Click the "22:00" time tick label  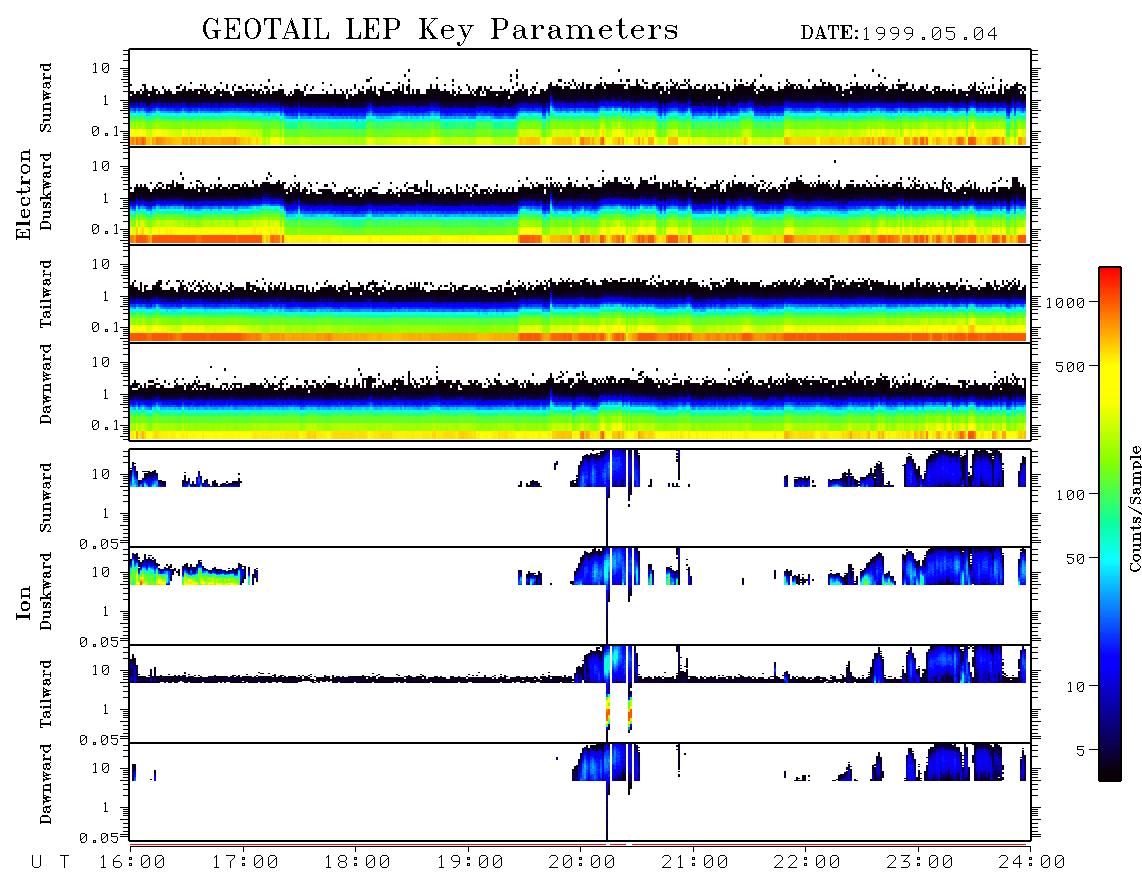click(807, 863)
